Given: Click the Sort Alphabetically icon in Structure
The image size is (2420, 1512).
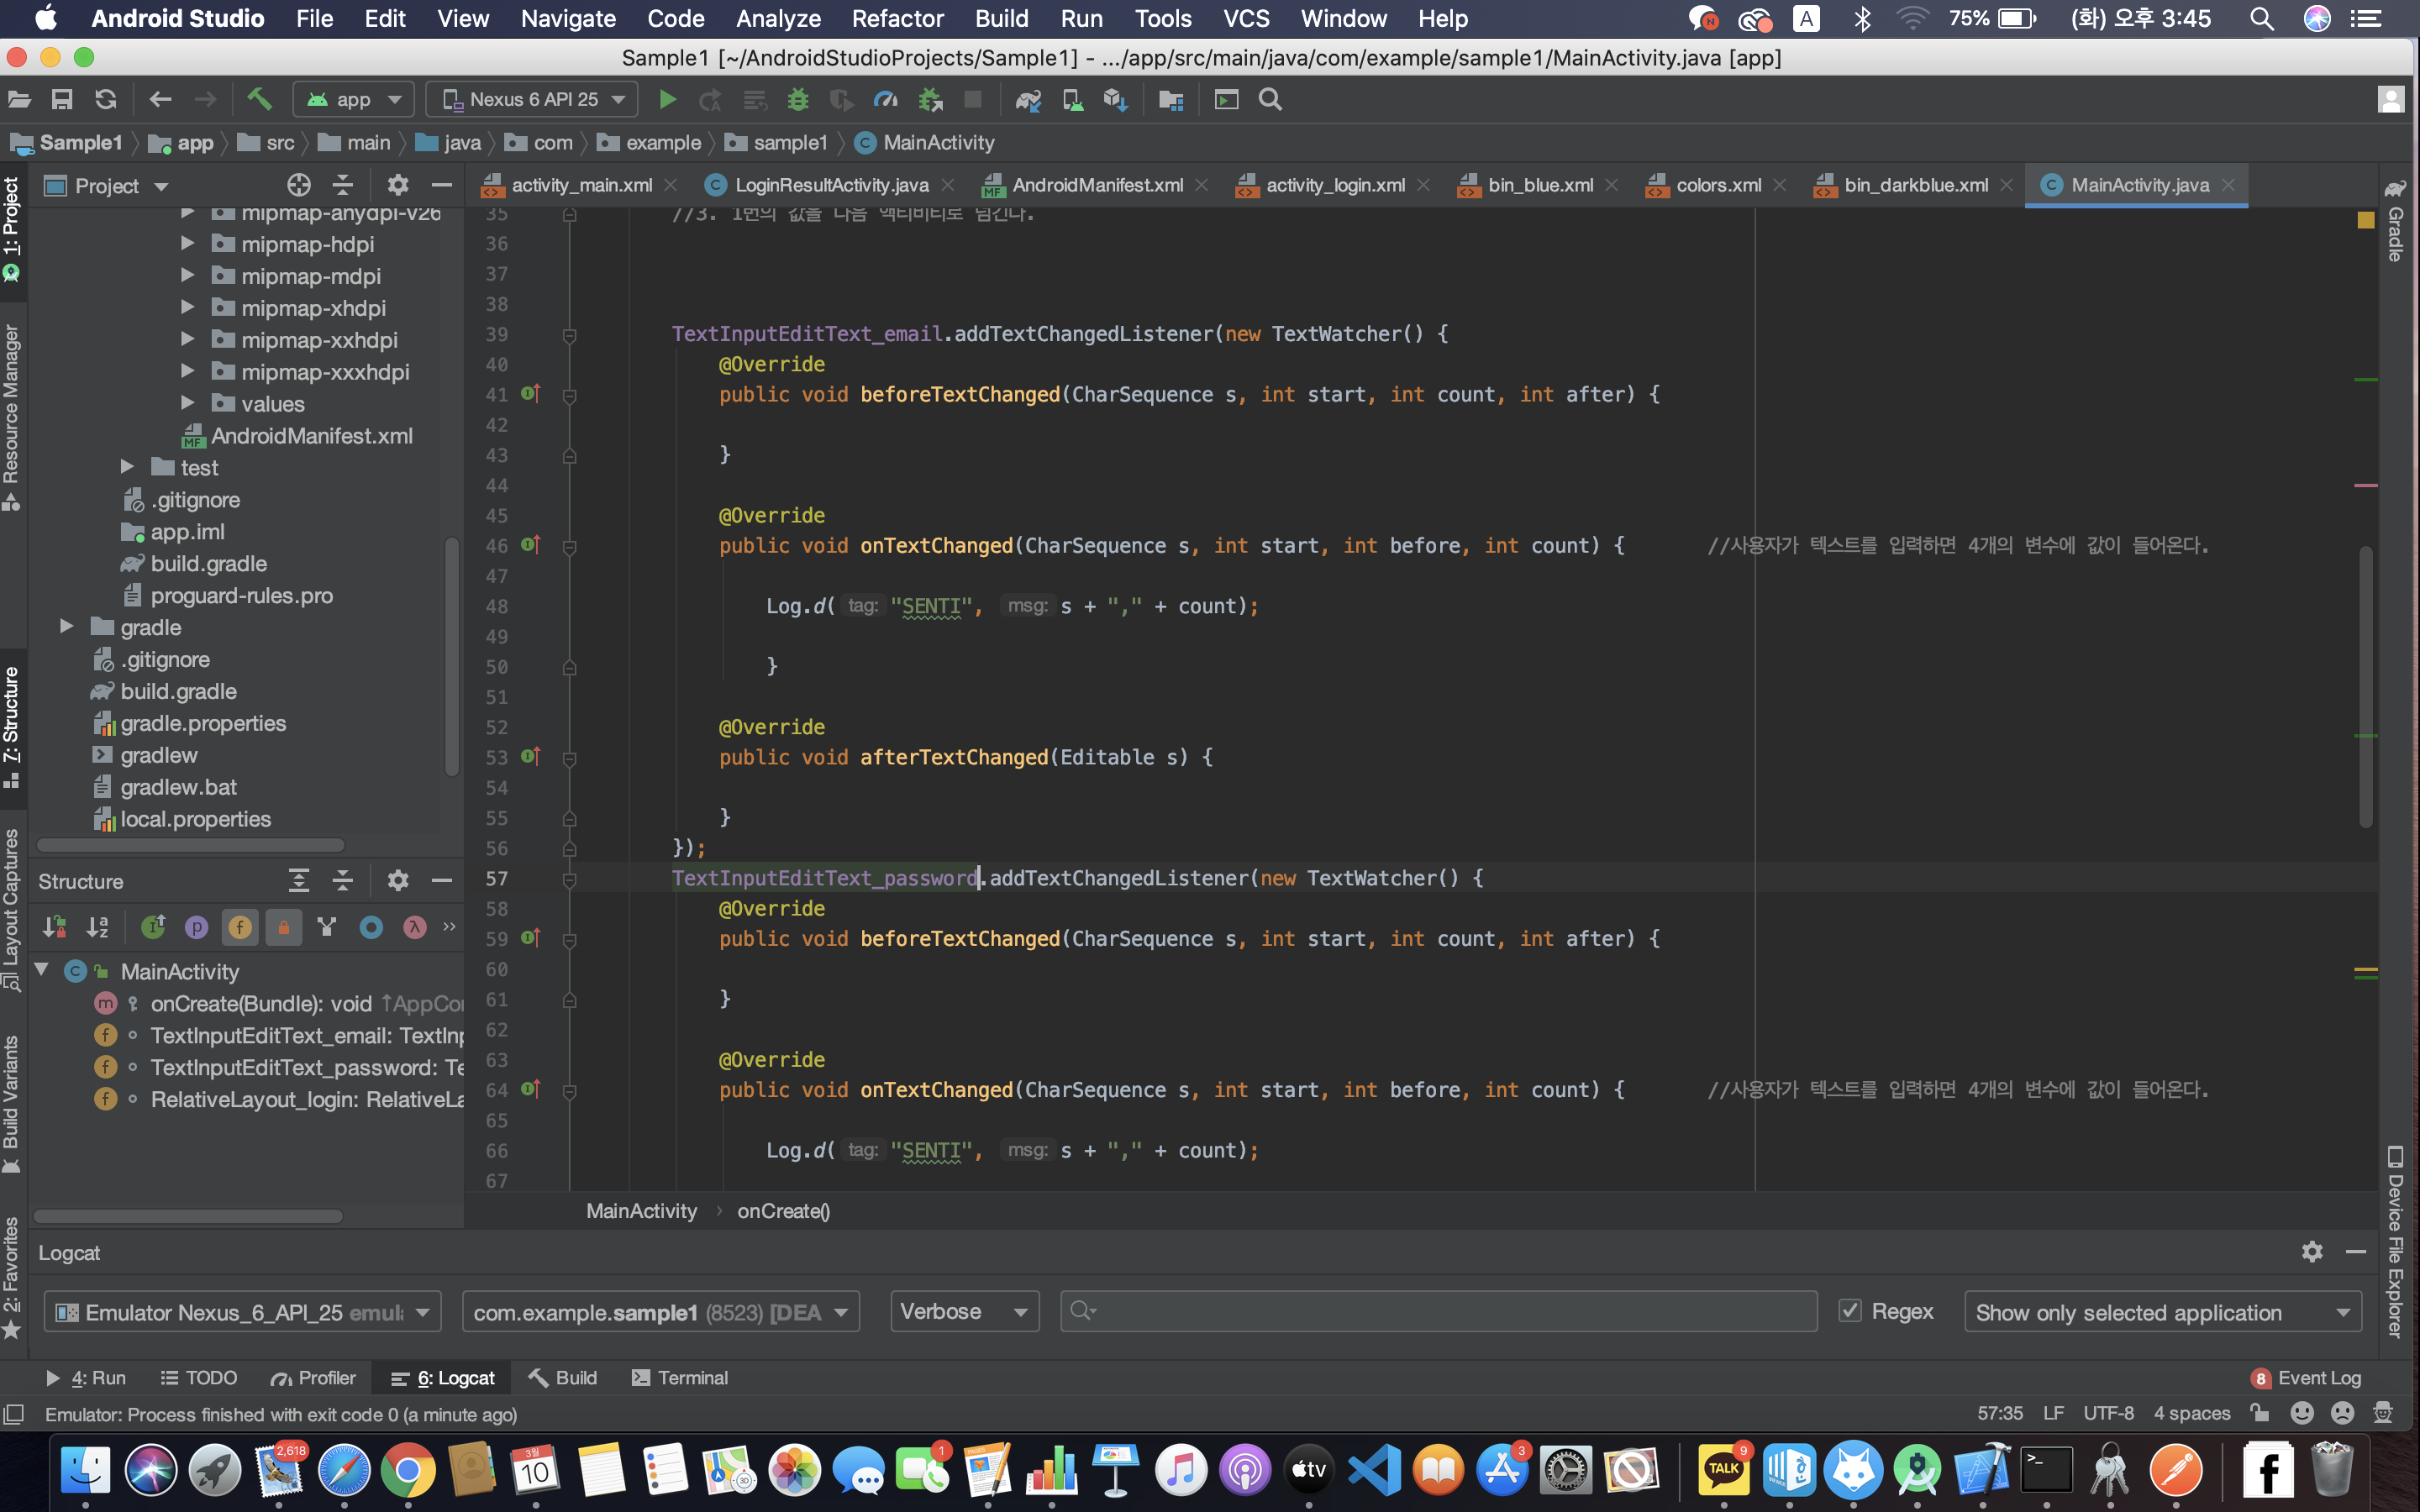Looking at the screenshot, I should click(97, 927).
